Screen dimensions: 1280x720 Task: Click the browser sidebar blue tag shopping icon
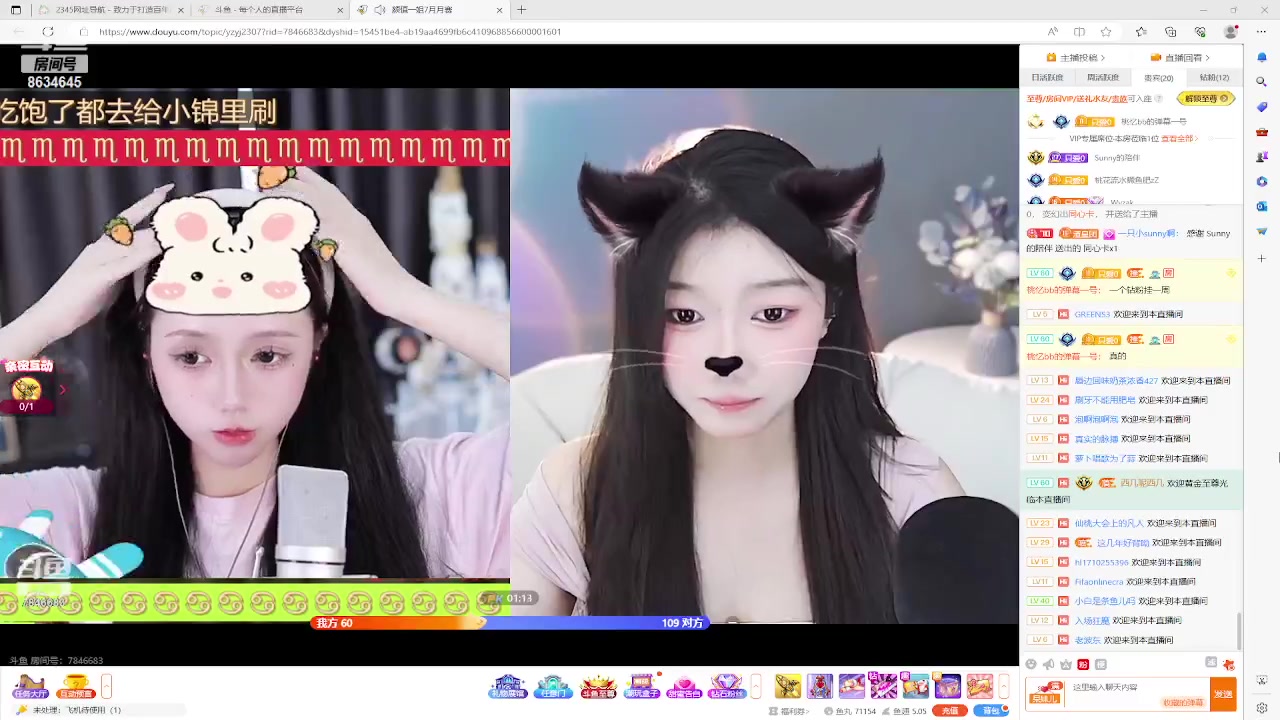coord(1262,106)
